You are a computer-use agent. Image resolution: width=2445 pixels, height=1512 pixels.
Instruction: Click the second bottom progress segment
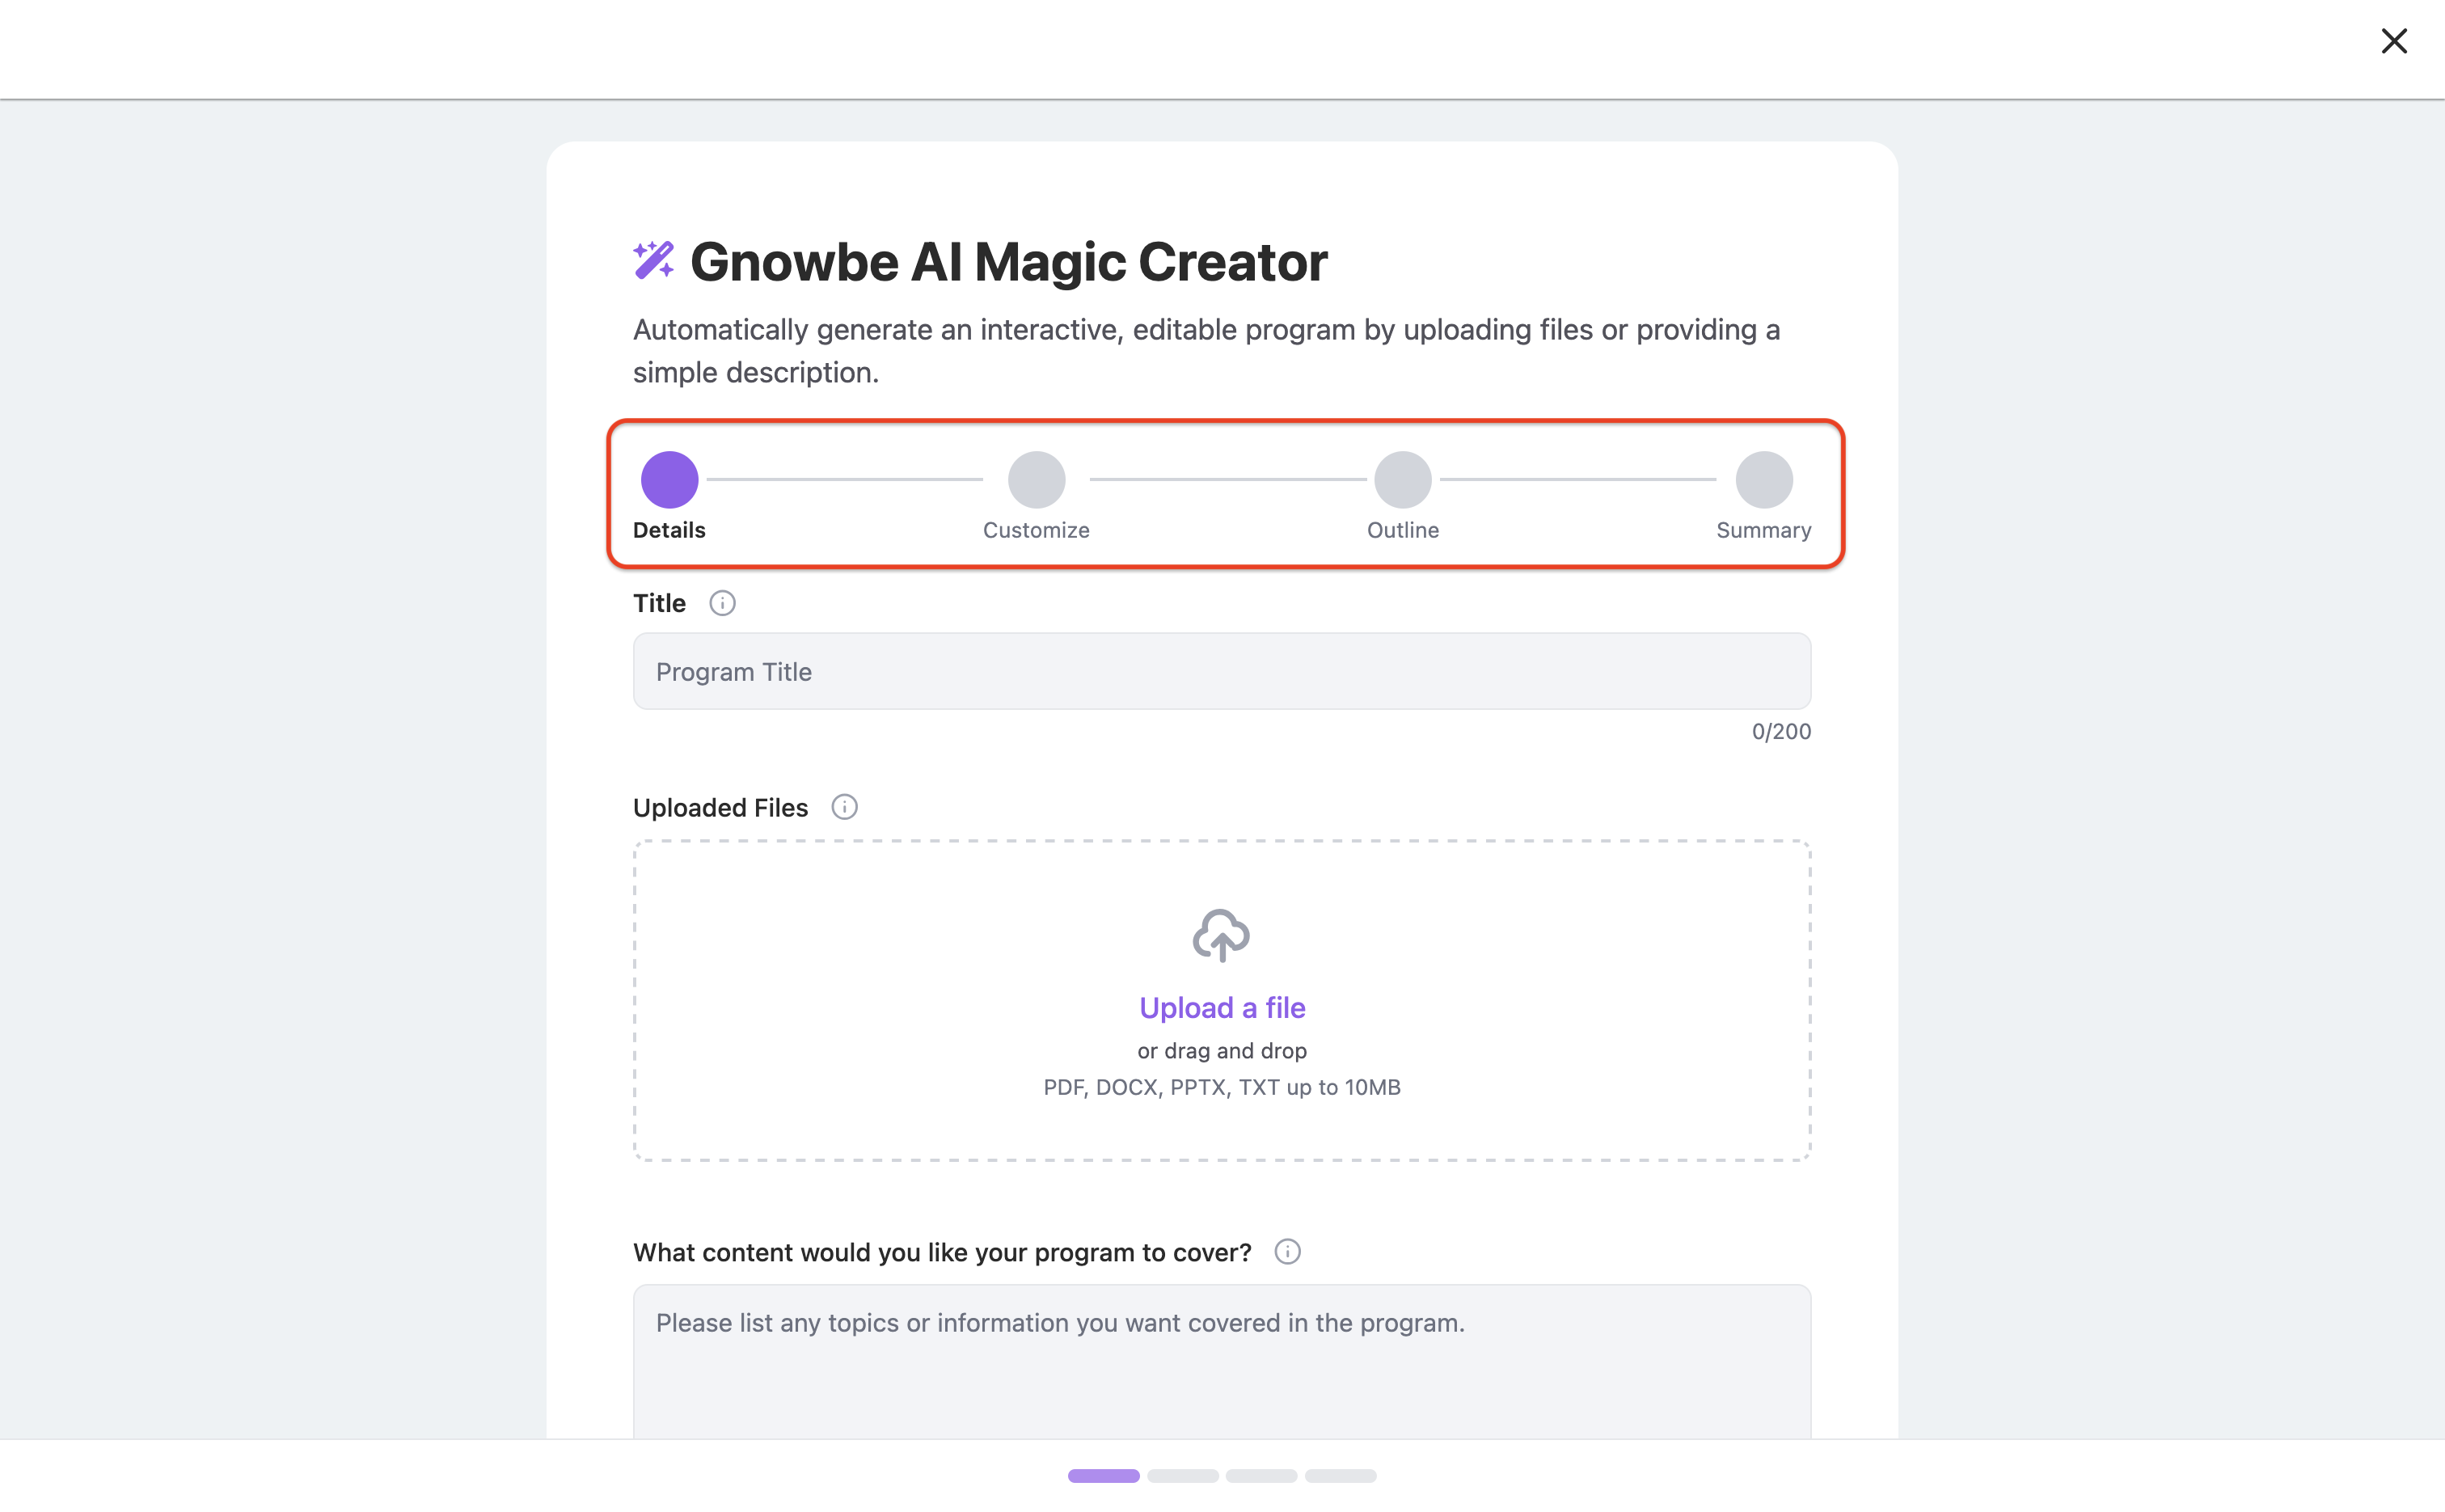point(1182,1476)
